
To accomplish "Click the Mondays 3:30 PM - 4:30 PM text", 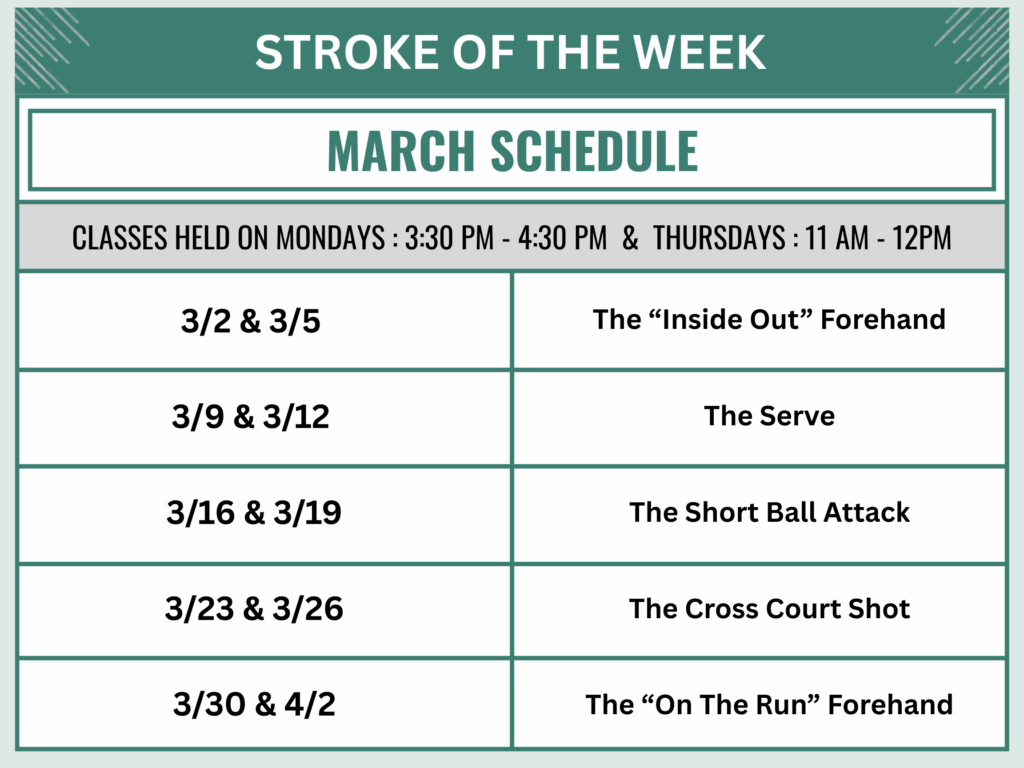I will click(340, 238).
